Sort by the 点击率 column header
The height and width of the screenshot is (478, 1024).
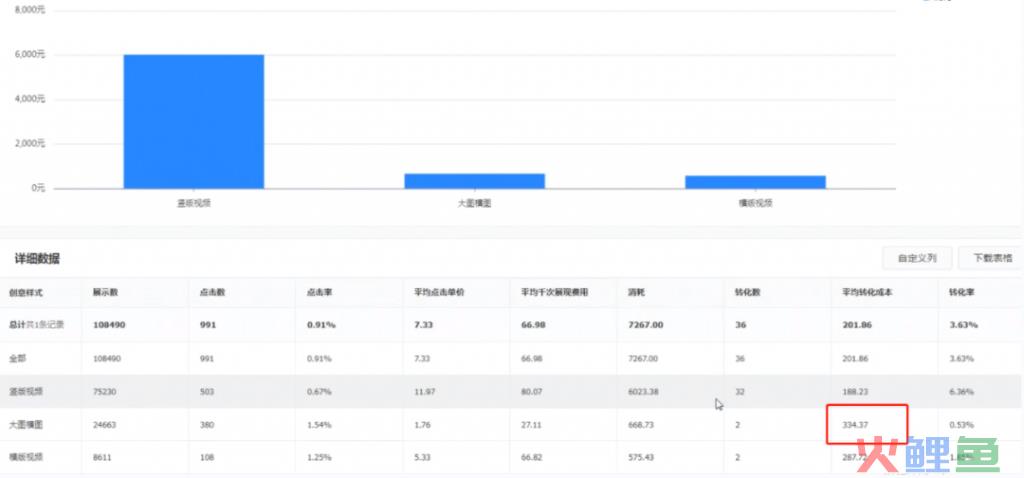click(319, 293)
